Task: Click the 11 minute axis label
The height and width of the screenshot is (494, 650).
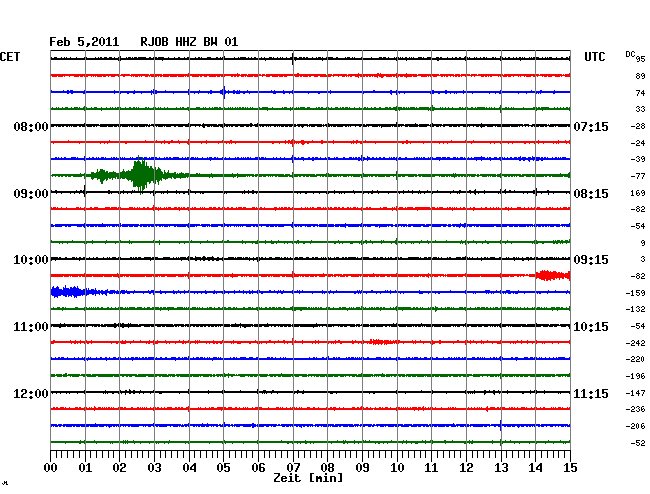Action: pyautogui.click(x=431, y=467)
